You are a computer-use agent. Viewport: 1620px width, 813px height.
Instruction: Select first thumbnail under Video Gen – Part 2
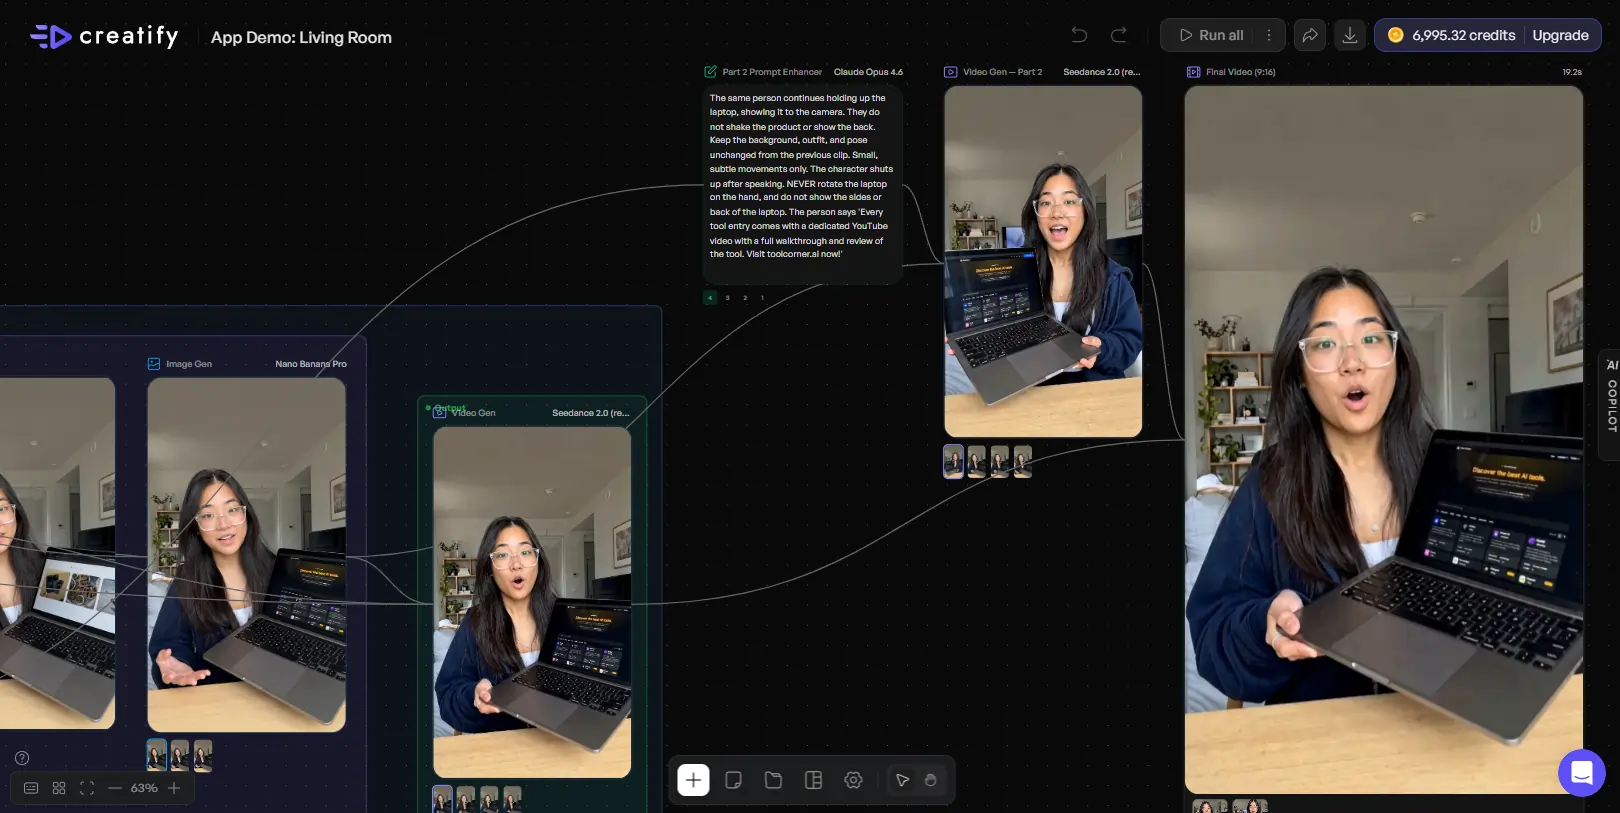(954, 461)
